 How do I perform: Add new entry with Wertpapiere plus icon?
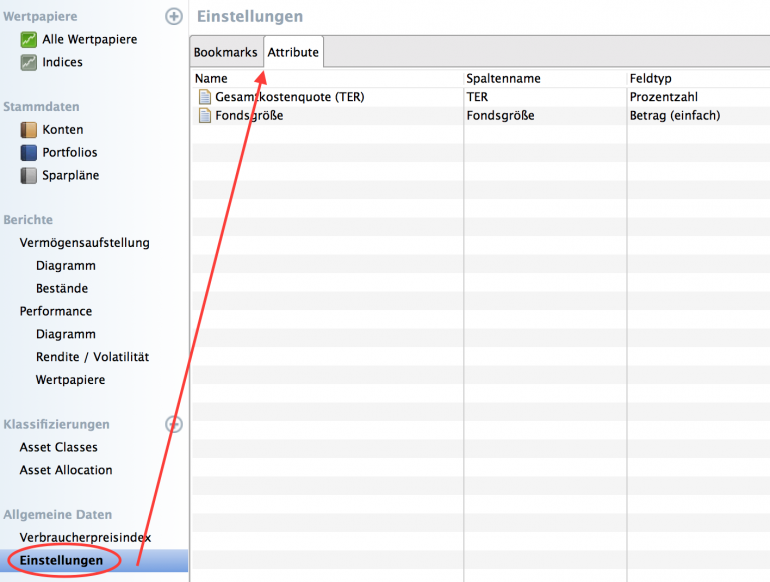click(x=174, y=17)
